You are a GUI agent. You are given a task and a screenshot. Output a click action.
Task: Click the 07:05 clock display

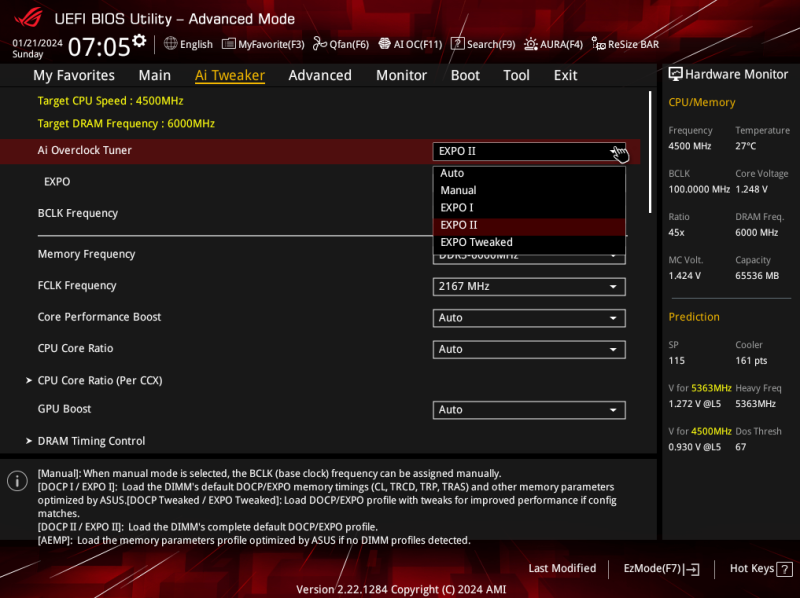point(99,47)
